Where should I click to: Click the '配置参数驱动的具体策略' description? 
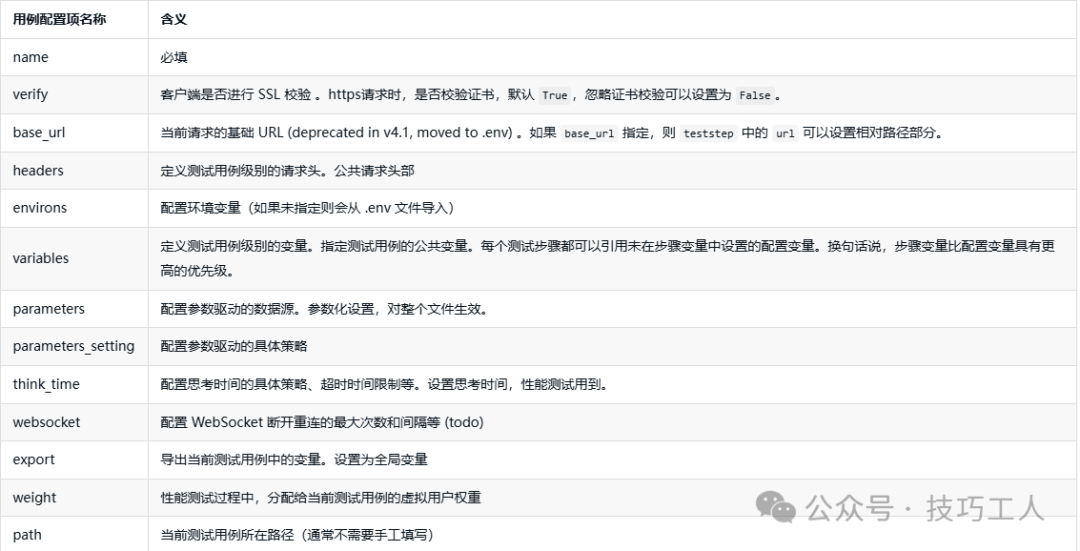coord(233,346)
